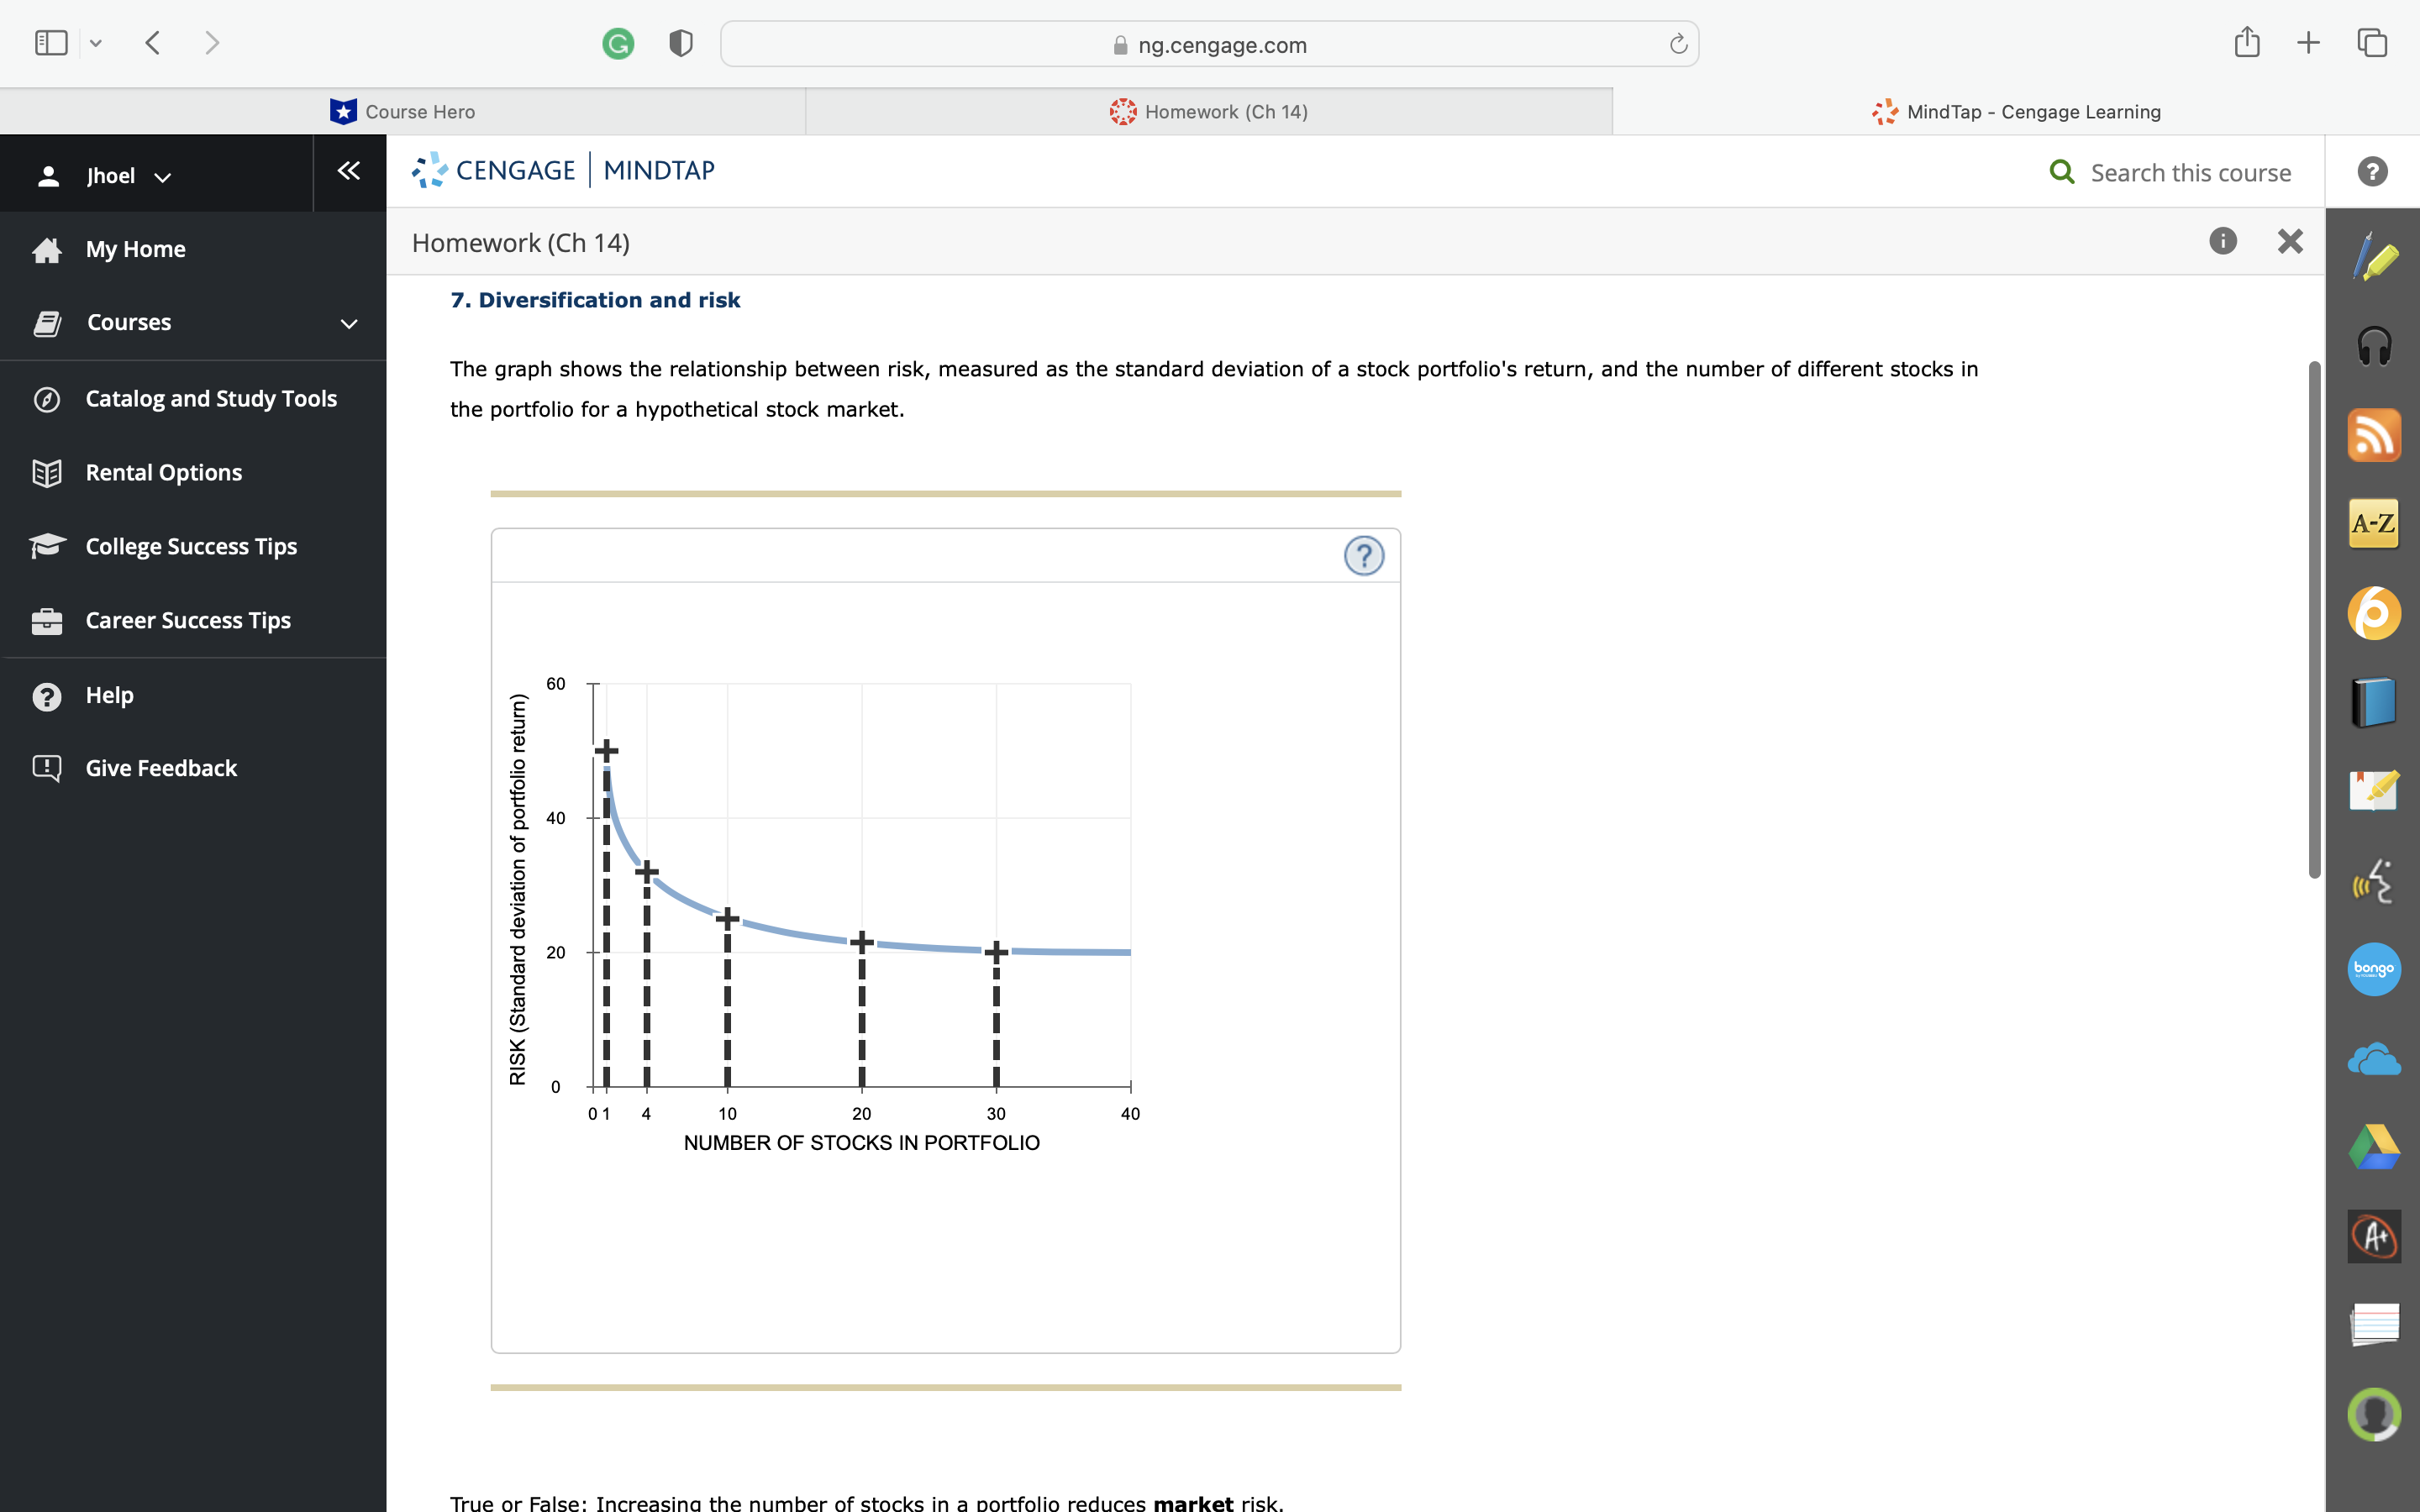This screenshot has width=2420, height=1512.
Task: Click the Search this course field
Action: click(2189, 173)
